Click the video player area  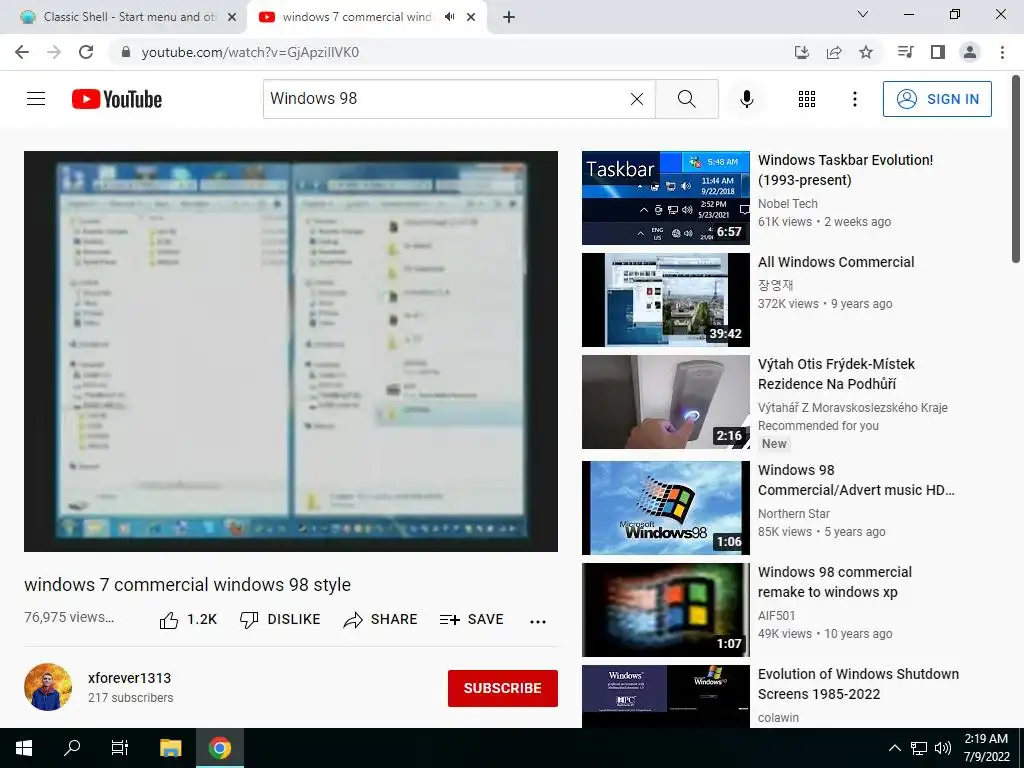[291, 351]
